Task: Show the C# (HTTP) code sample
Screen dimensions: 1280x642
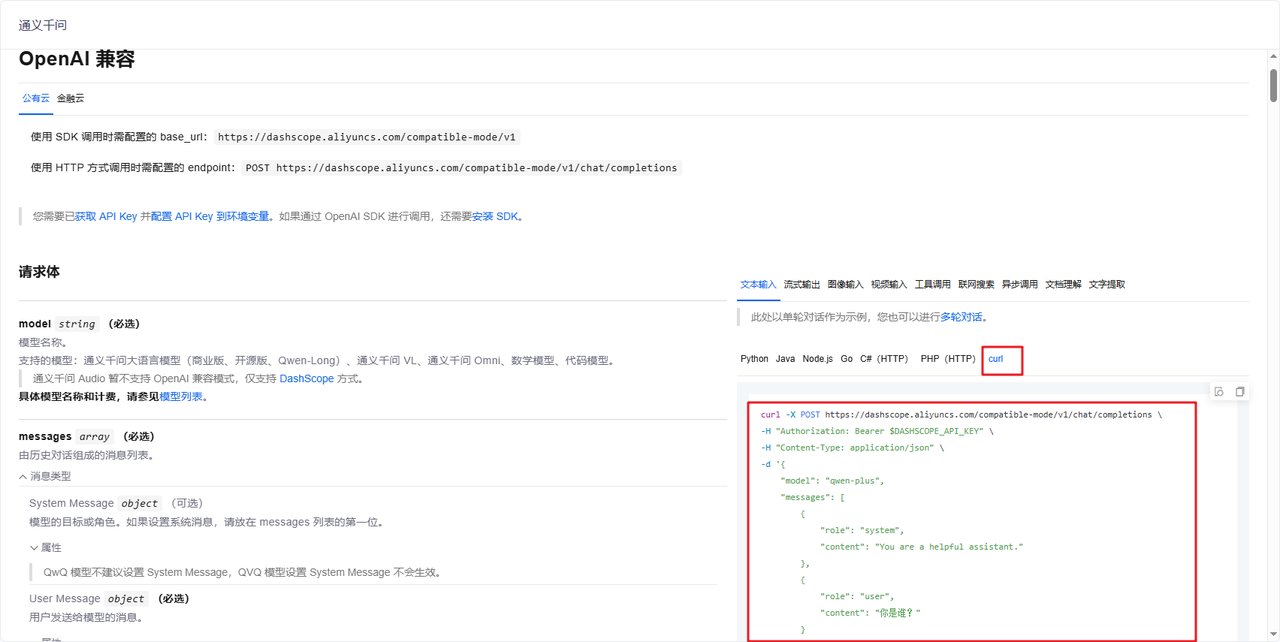Action: coord(884,359)
